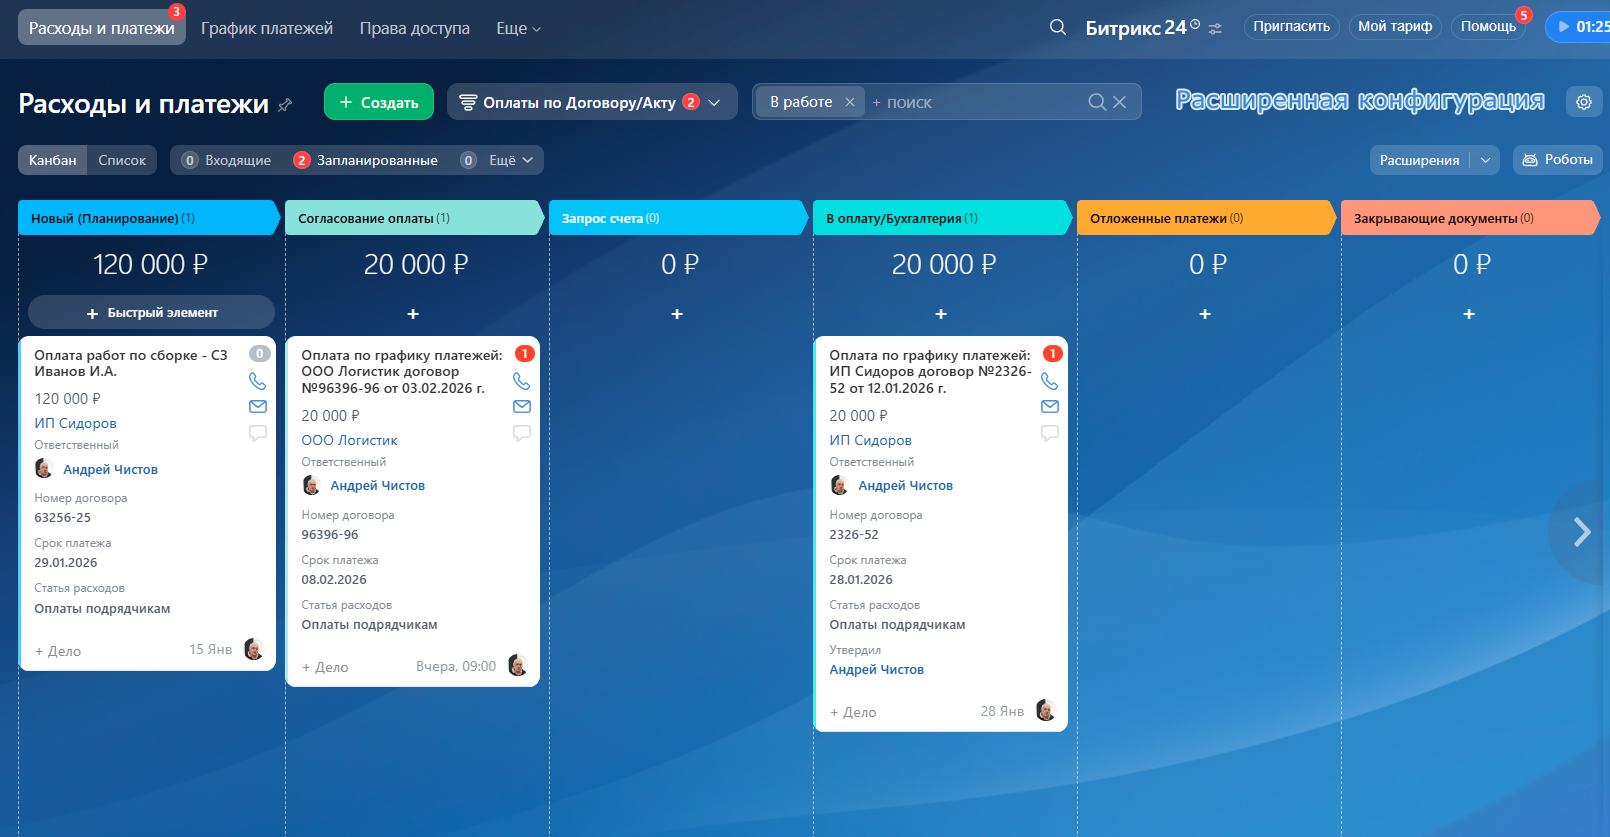Screen dimensions: 1610x837
Task: Select Запрос счета stage header
Action: [x=678, y=218]
